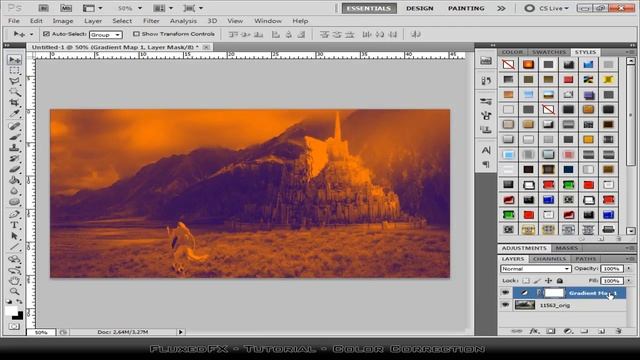Open the Auto-Select Group dropdown
The height and width of the screenshot is (360, 640).
pos(106,35)
